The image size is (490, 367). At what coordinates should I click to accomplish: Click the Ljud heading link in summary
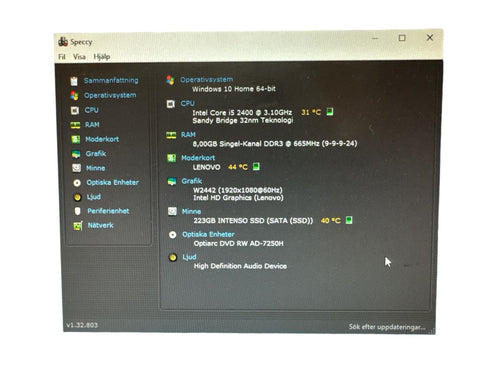point(189,257)
